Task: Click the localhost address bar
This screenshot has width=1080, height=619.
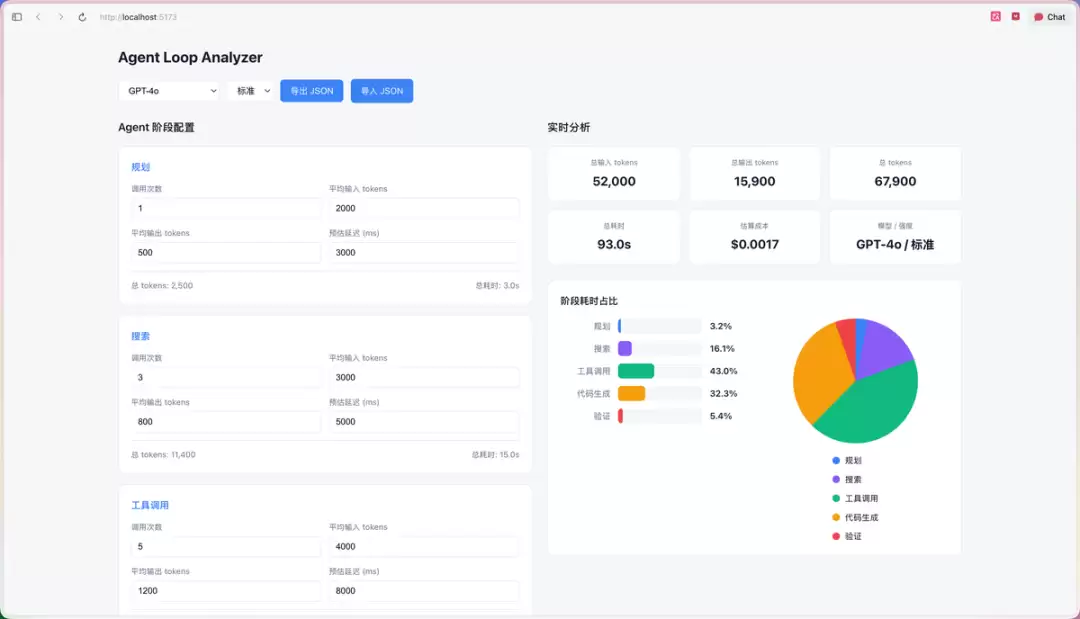Action: [138, 17]
